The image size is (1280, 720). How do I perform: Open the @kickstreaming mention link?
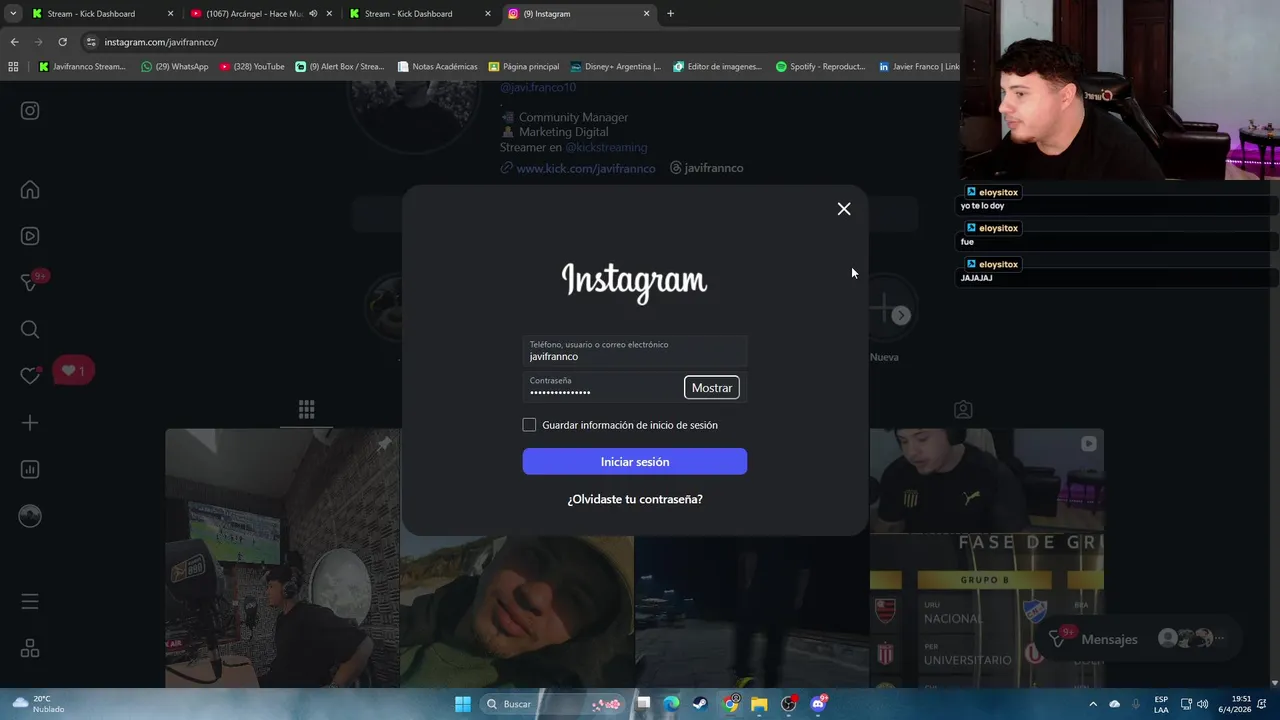coord(606,147)
